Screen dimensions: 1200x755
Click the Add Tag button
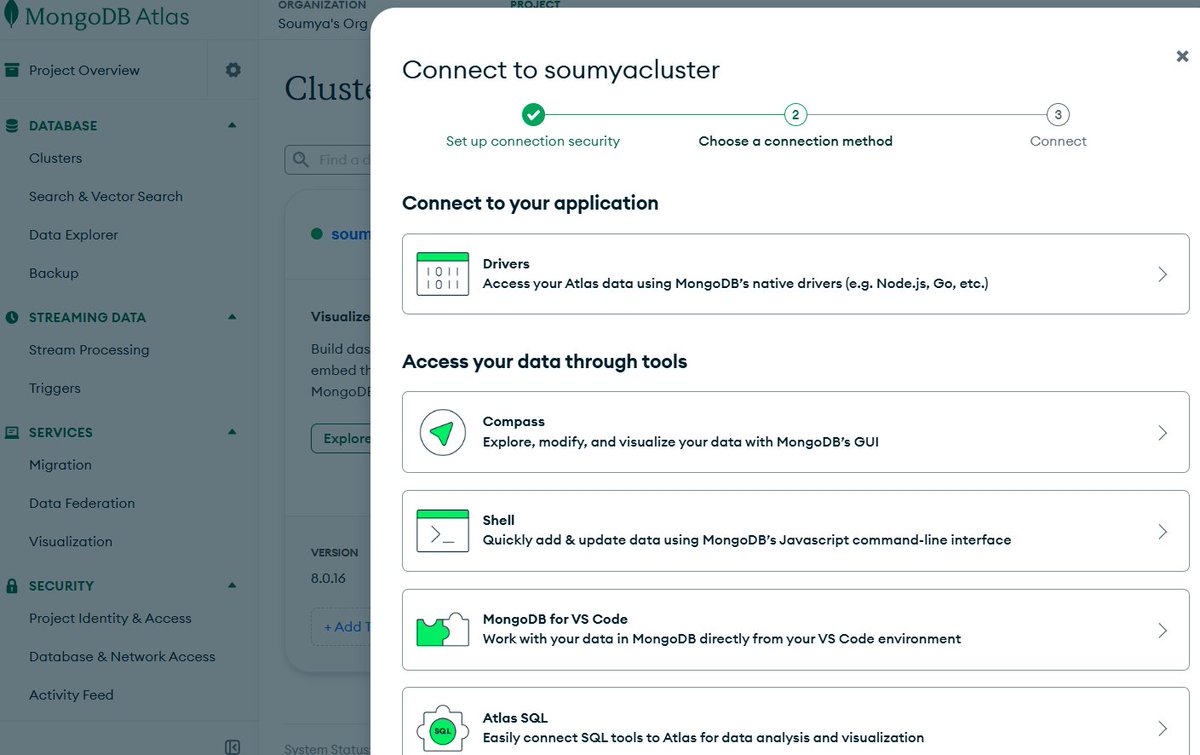pos(341,627)
